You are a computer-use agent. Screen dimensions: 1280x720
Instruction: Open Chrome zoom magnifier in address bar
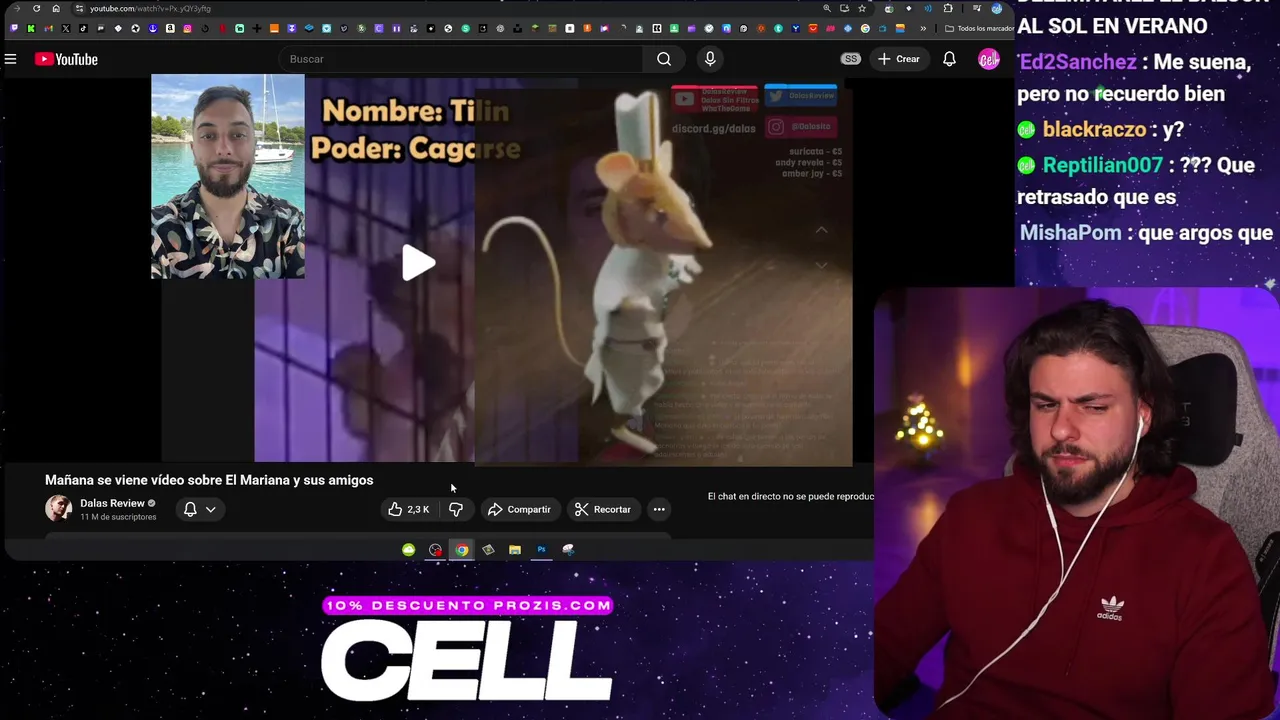click(x=826, y=8)
